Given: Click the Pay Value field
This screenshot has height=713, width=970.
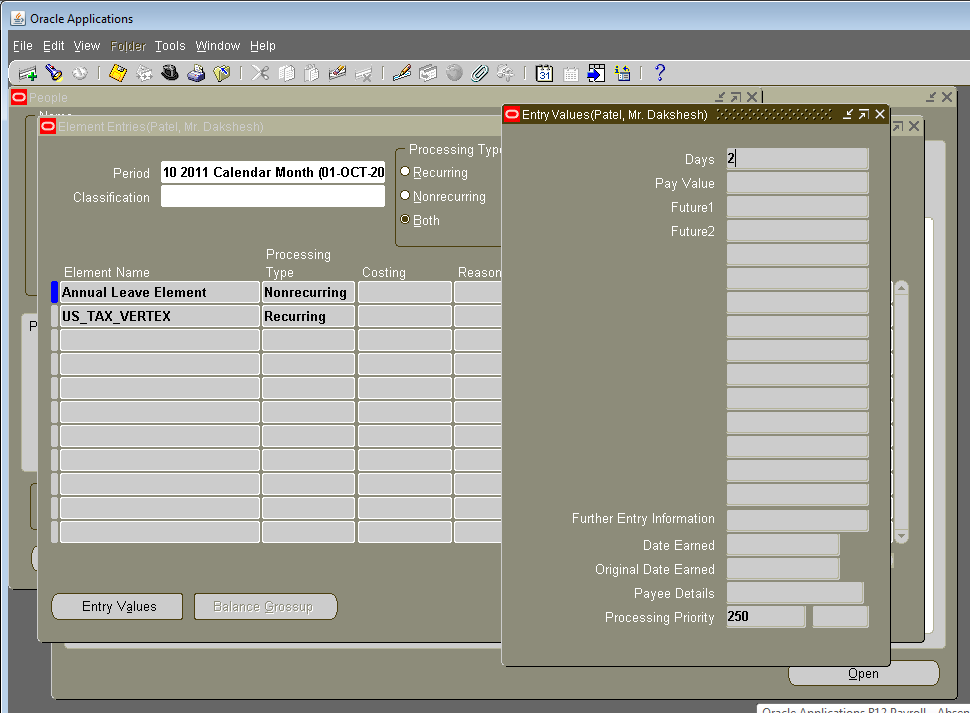Looking at the screenshot, I should pyautogui.click(x=797, y=183).
